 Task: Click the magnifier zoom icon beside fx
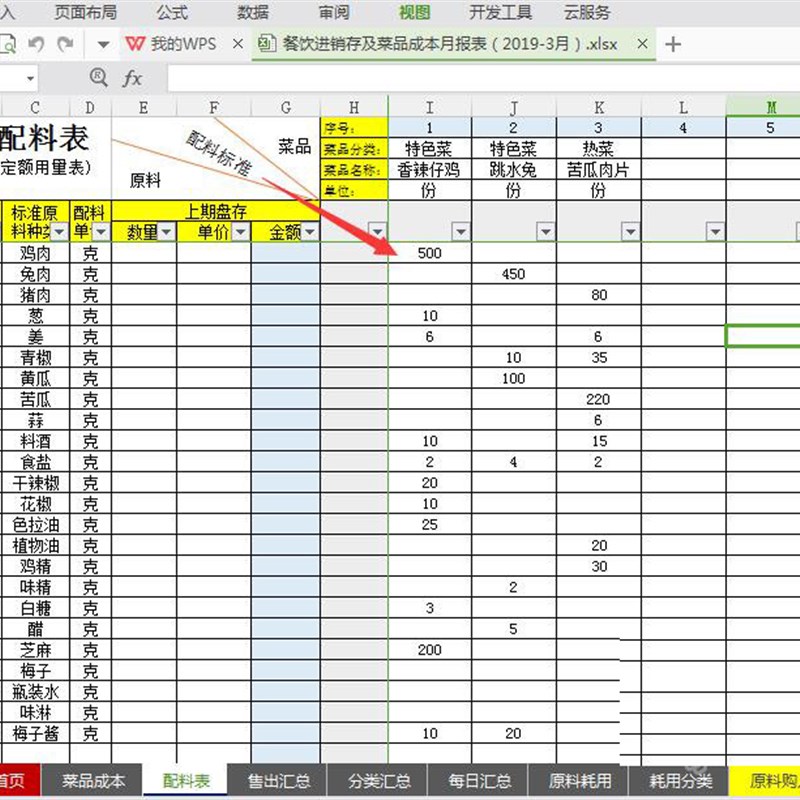tap(98, 78)
